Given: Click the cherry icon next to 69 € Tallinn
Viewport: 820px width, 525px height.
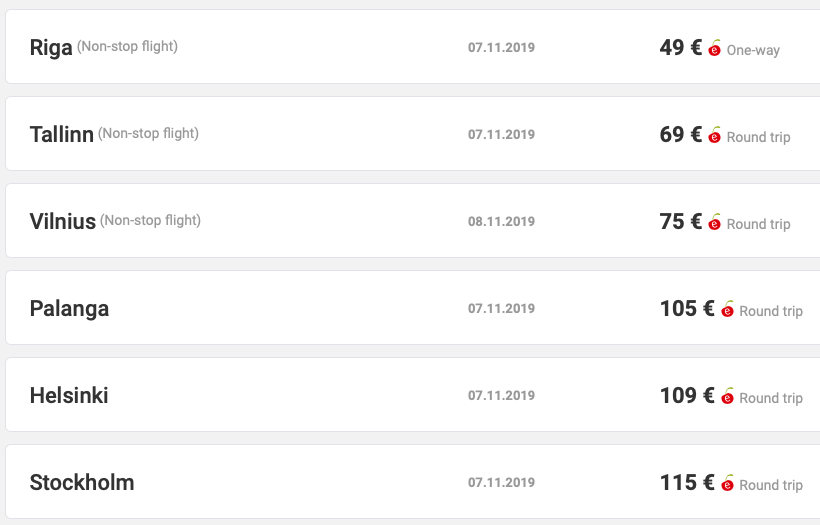Looking at the screenshot, I should point(714,135).
